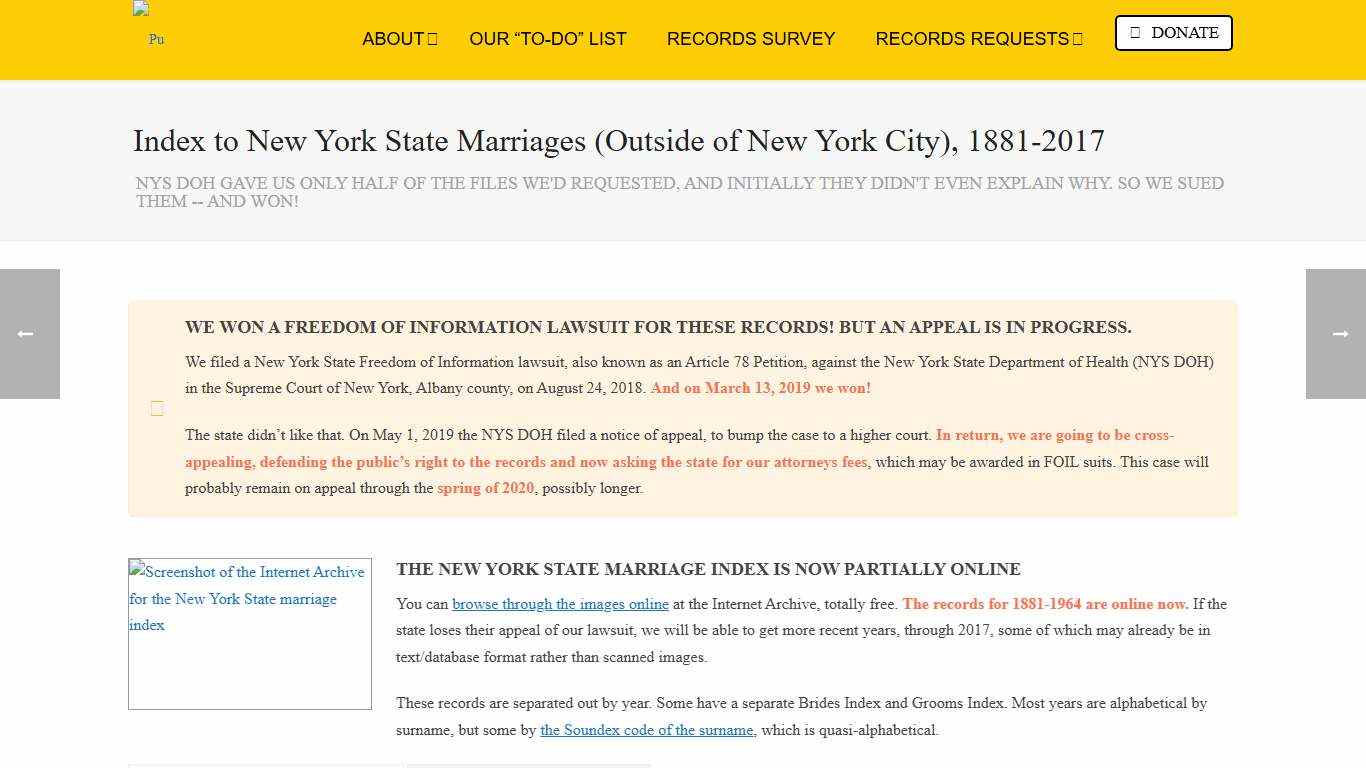Click the DONATE button

click(1173, 32)
